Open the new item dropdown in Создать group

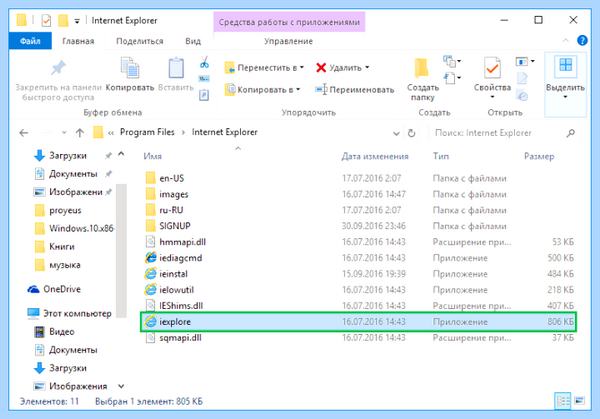[x=452, y=61]
